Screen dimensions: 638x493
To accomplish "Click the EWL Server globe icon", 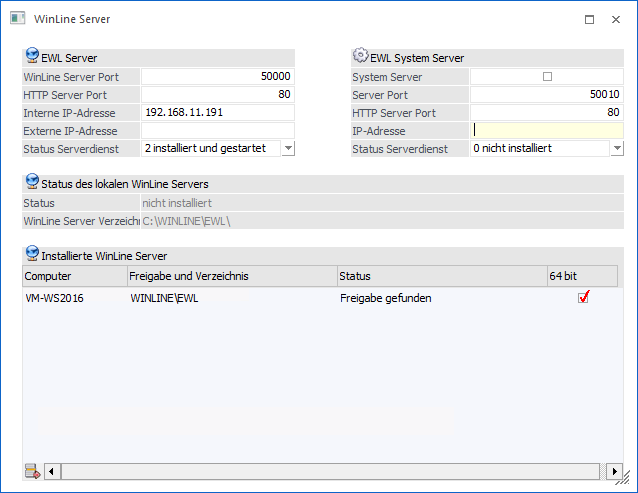I will coord(31,58).
